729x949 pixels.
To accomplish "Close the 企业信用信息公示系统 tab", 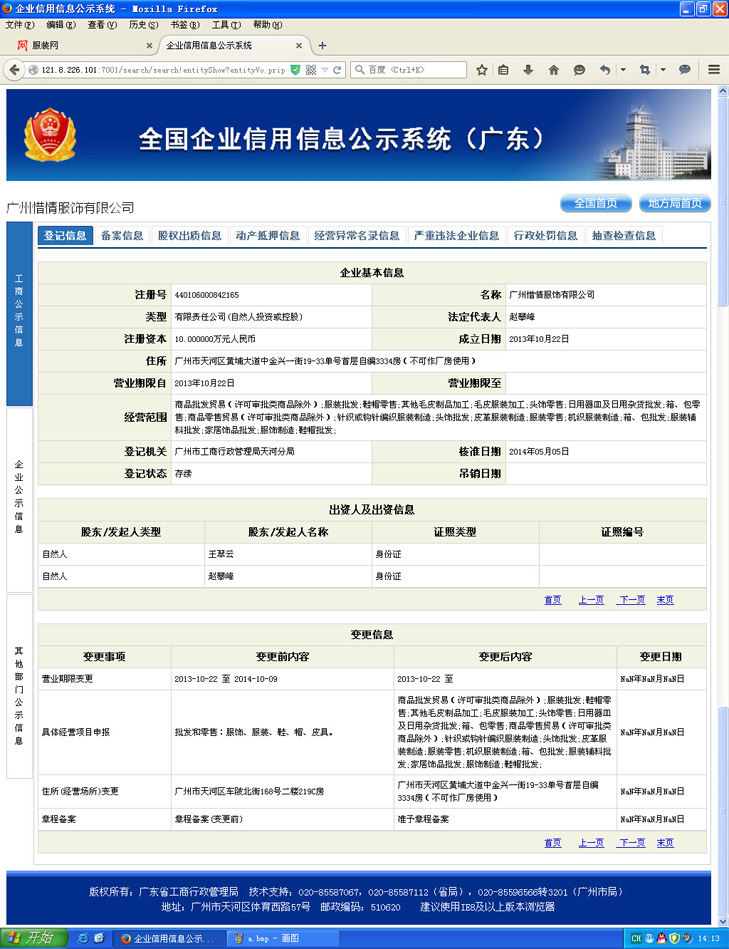I will 298,45.
